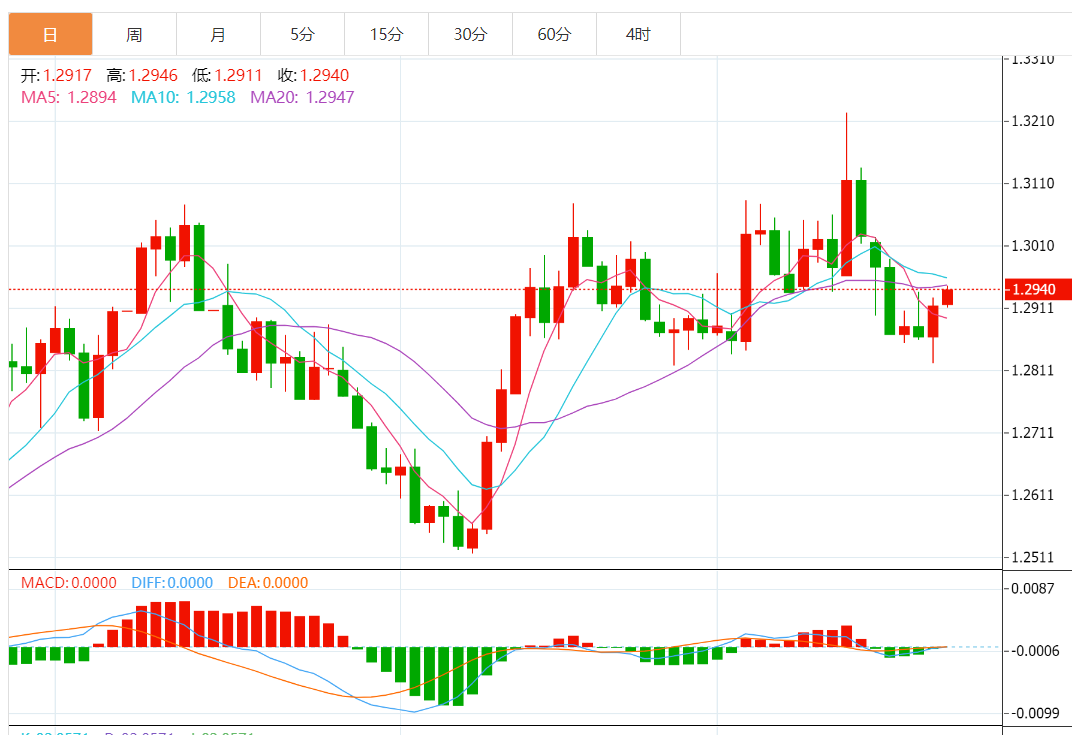Click the 1.2611 price axis label
1072x735 pixels.
[1033, 495]
